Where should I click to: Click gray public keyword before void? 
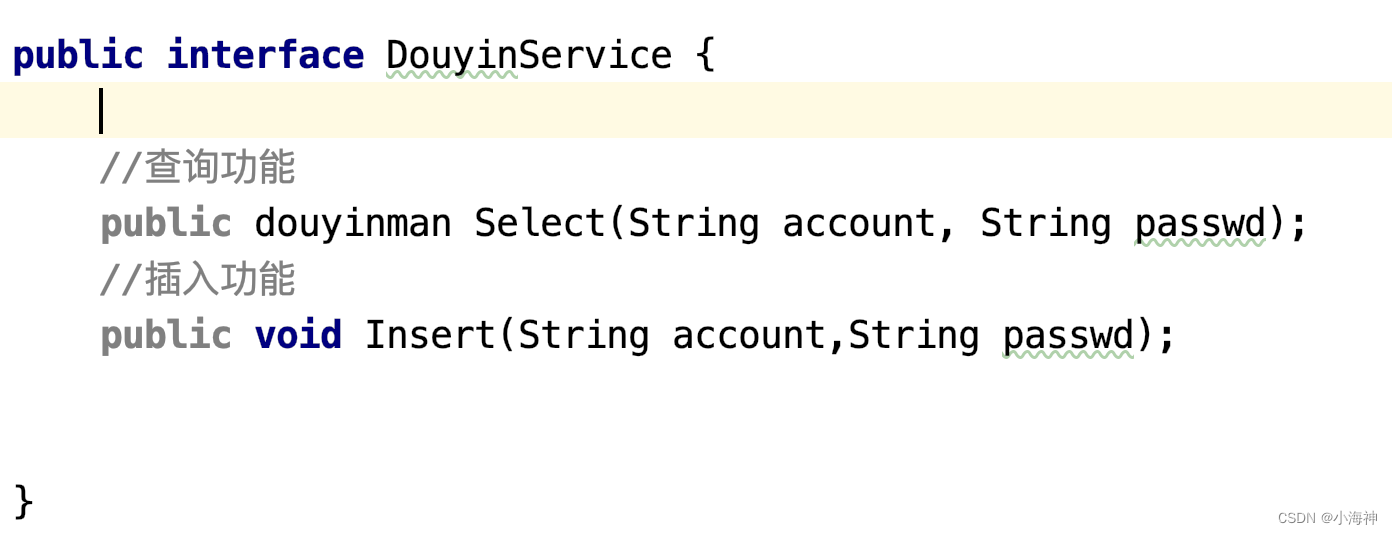coord(166,335)
